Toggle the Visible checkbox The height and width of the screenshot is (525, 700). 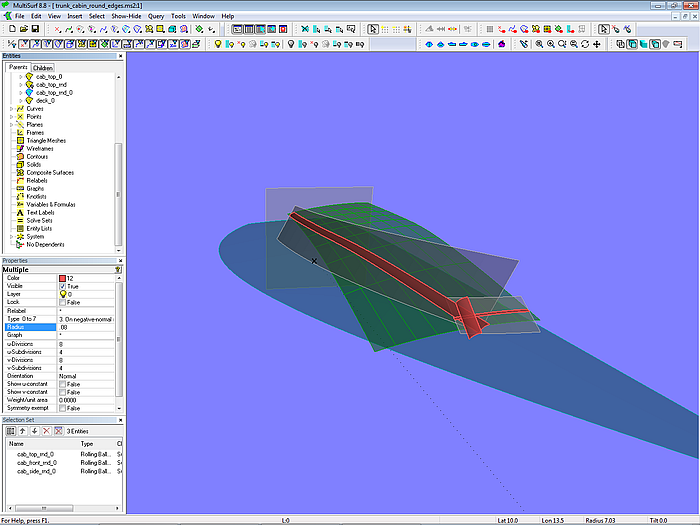pos(63,286)
